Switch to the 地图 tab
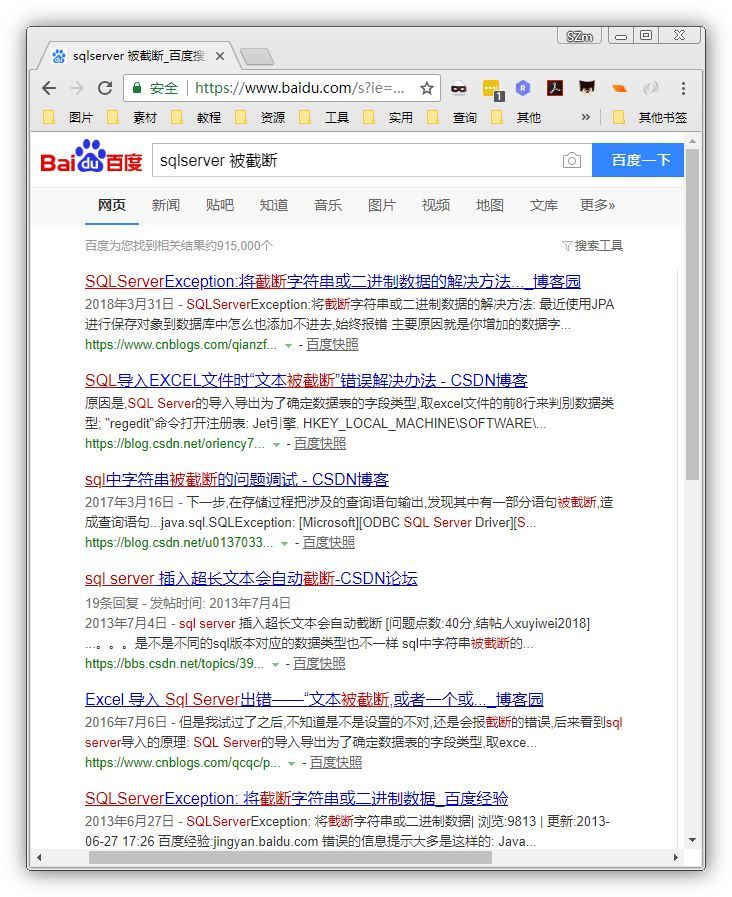Screen dimensions: 732x897 490,205
